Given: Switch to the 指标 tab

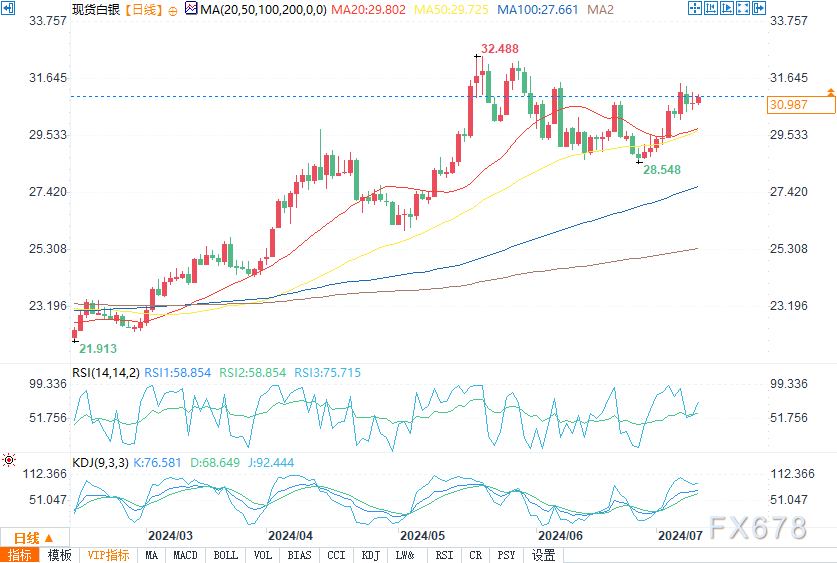Looking at the screenshot, I should pyautogui.click(x=20, y=556).
